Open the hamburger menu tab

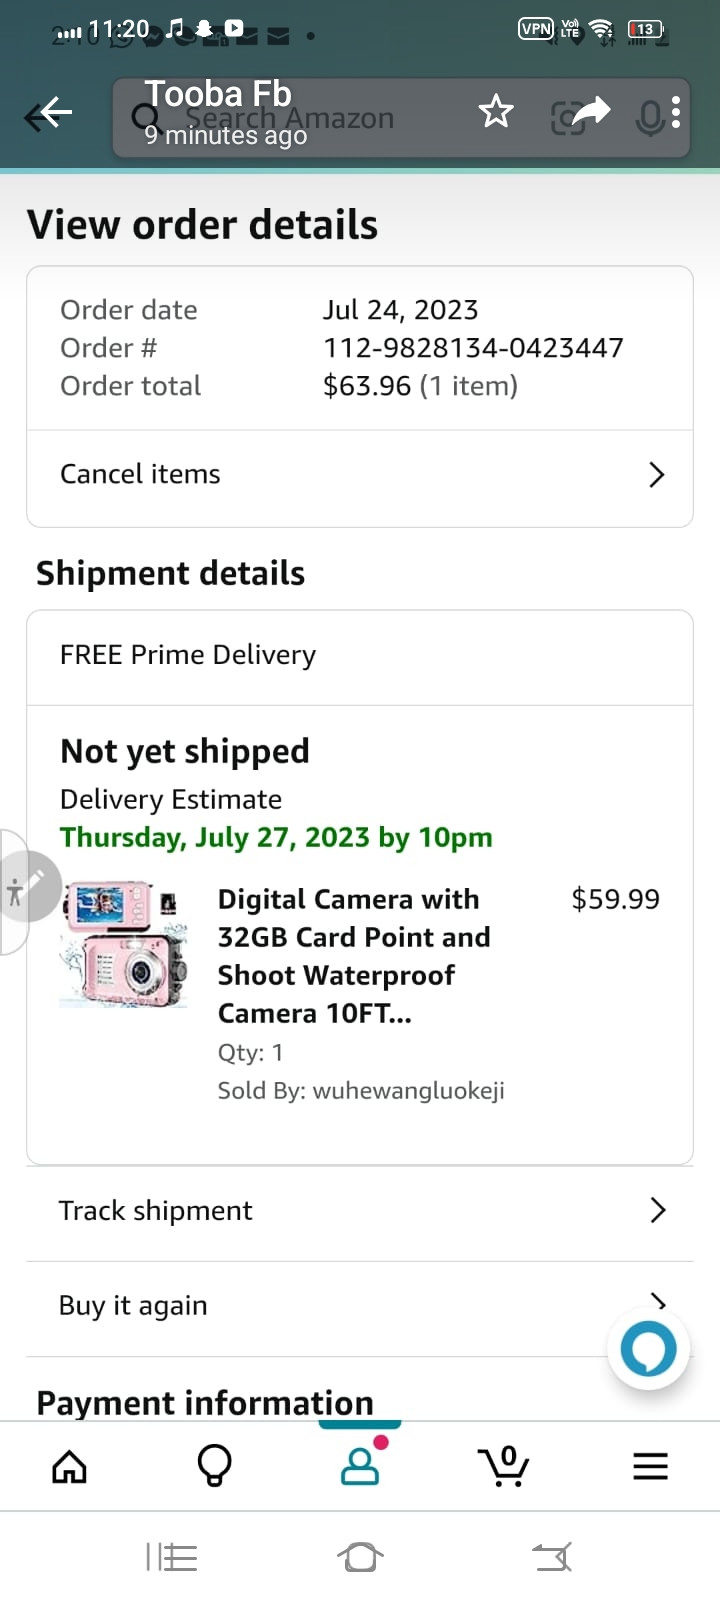pyautogui.click(x=650, y=1467)
